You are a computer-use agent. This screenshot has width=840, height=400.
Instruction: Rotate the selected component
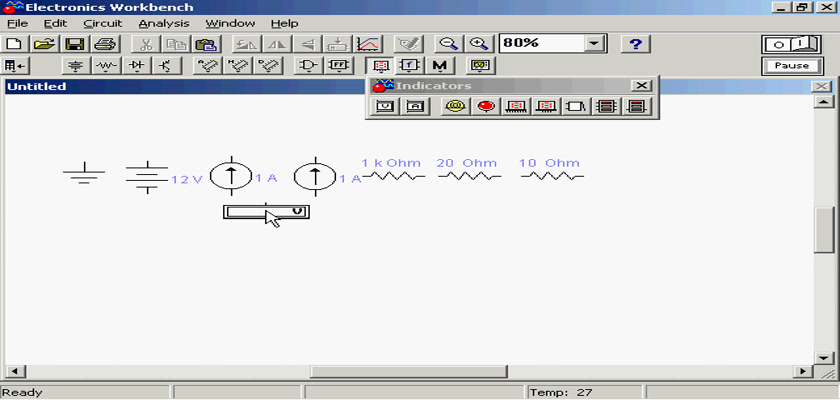click(x=245, y=44)
